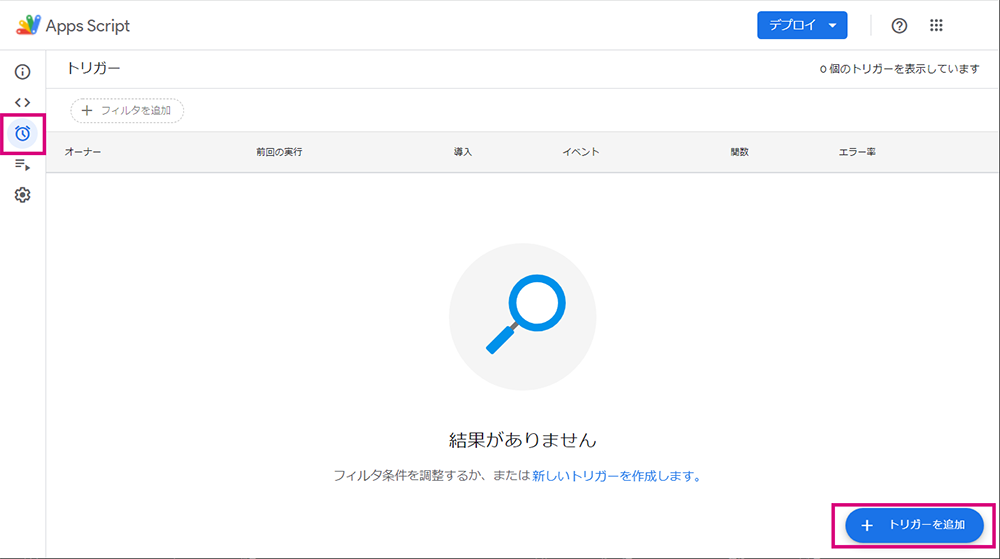
Task: Click the エラー率 column header
Action: [857, 152]
